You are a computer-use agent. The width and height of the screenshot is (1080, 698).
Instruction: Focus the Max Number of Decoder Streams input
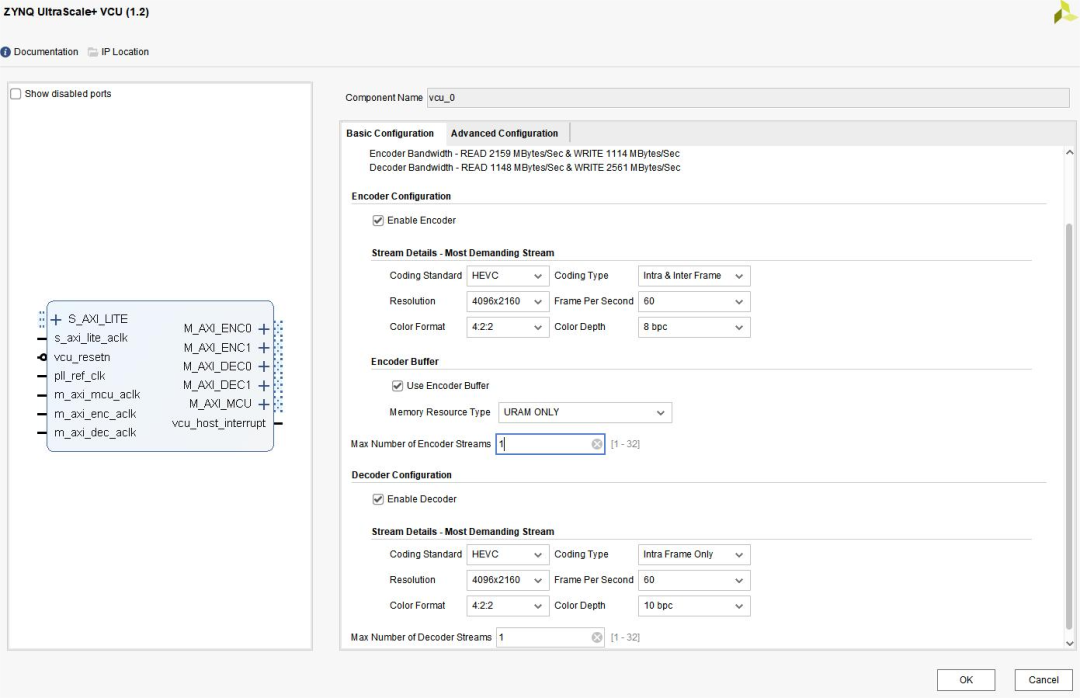550,637
